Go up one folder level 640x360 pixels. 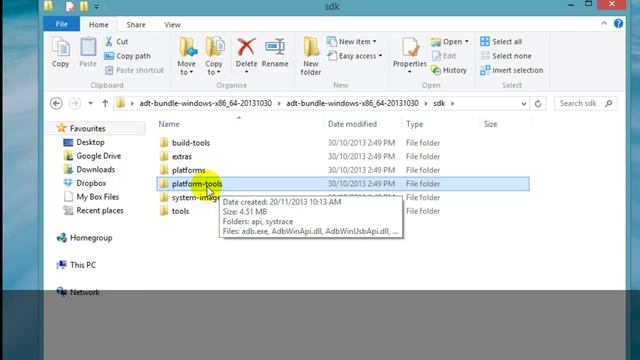[x=105, y=103]
